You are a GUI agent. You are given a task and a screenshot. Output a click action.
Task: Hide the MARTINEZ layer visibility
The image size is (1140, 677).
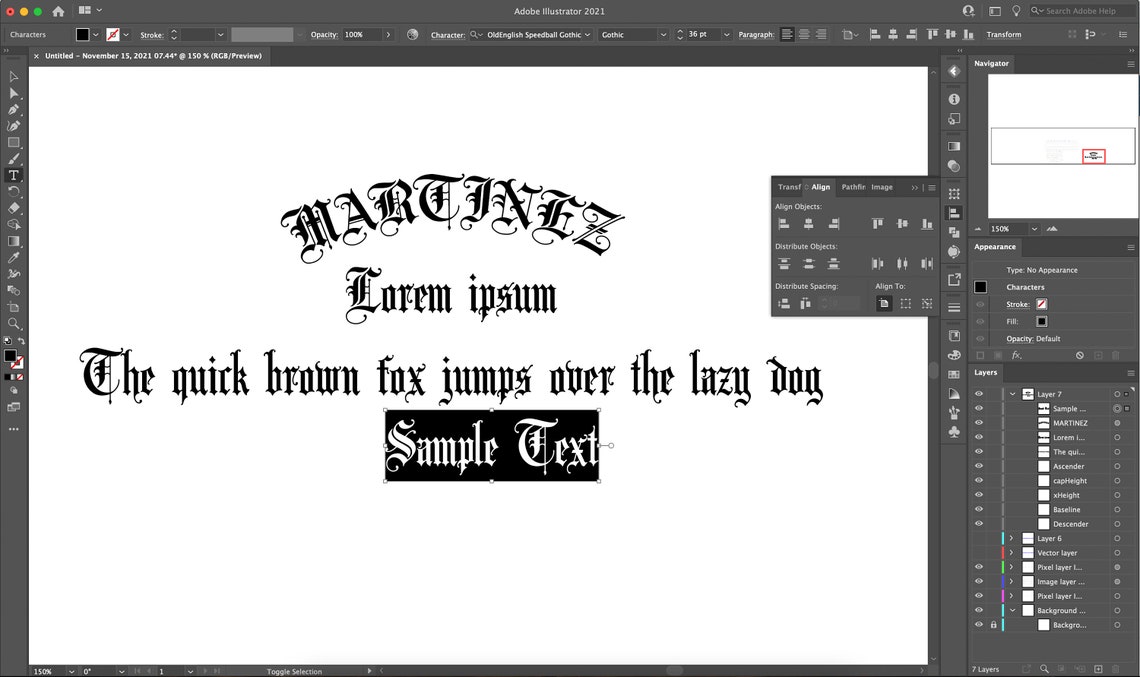tap(979, 423)
